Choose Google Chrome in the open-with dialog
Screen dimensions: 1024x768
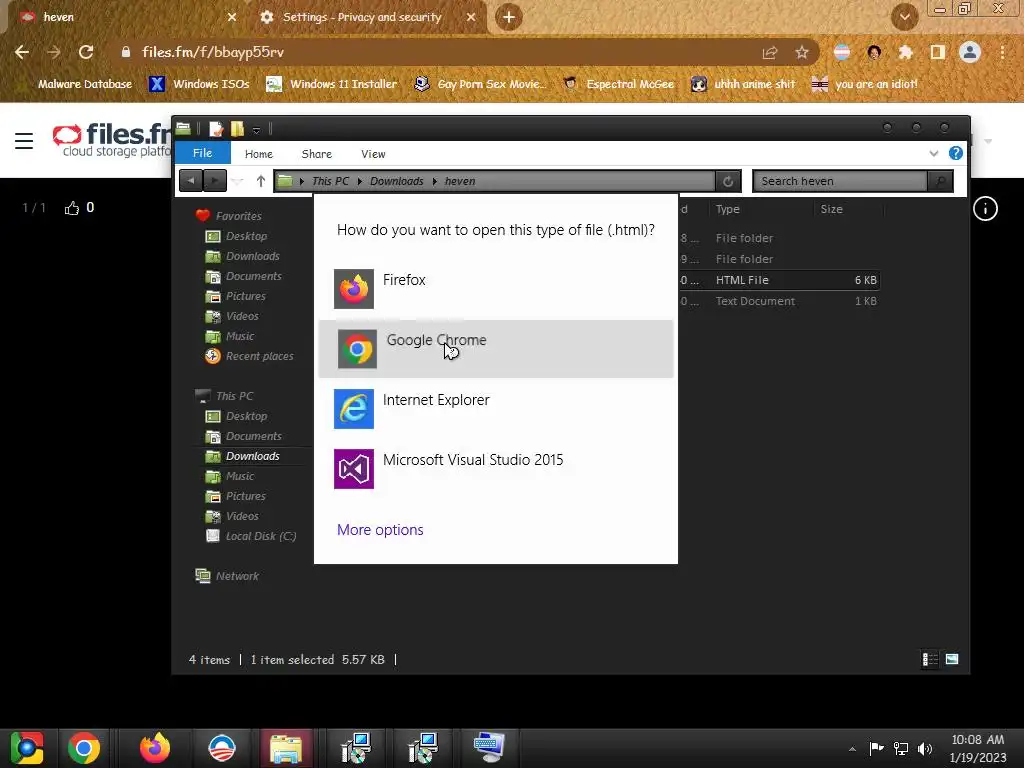click(x=496, y=348)
